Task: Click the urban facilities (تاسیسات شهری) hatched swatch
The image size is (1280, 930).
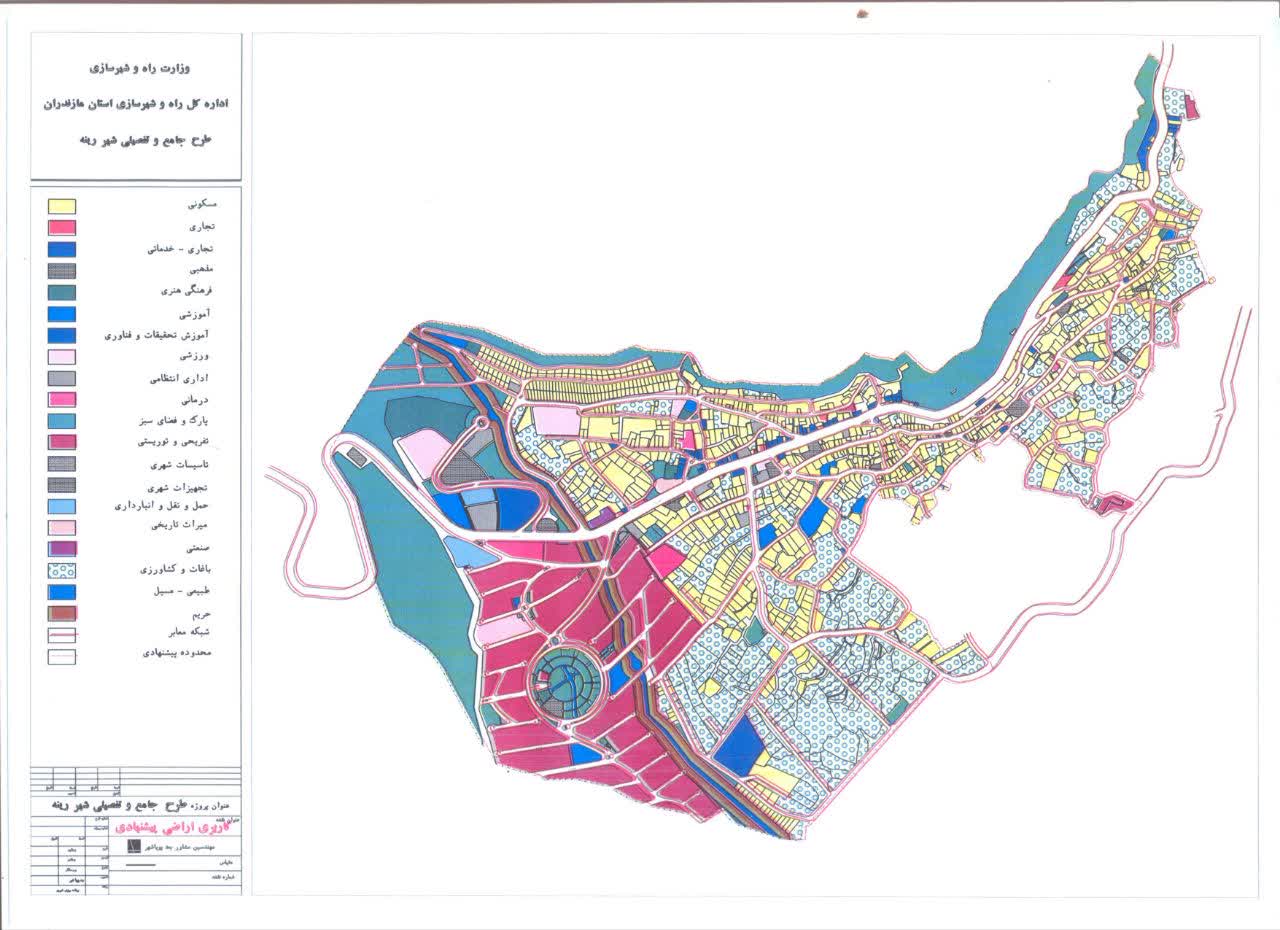Action: pyautogui.click(x=63, y=464)
